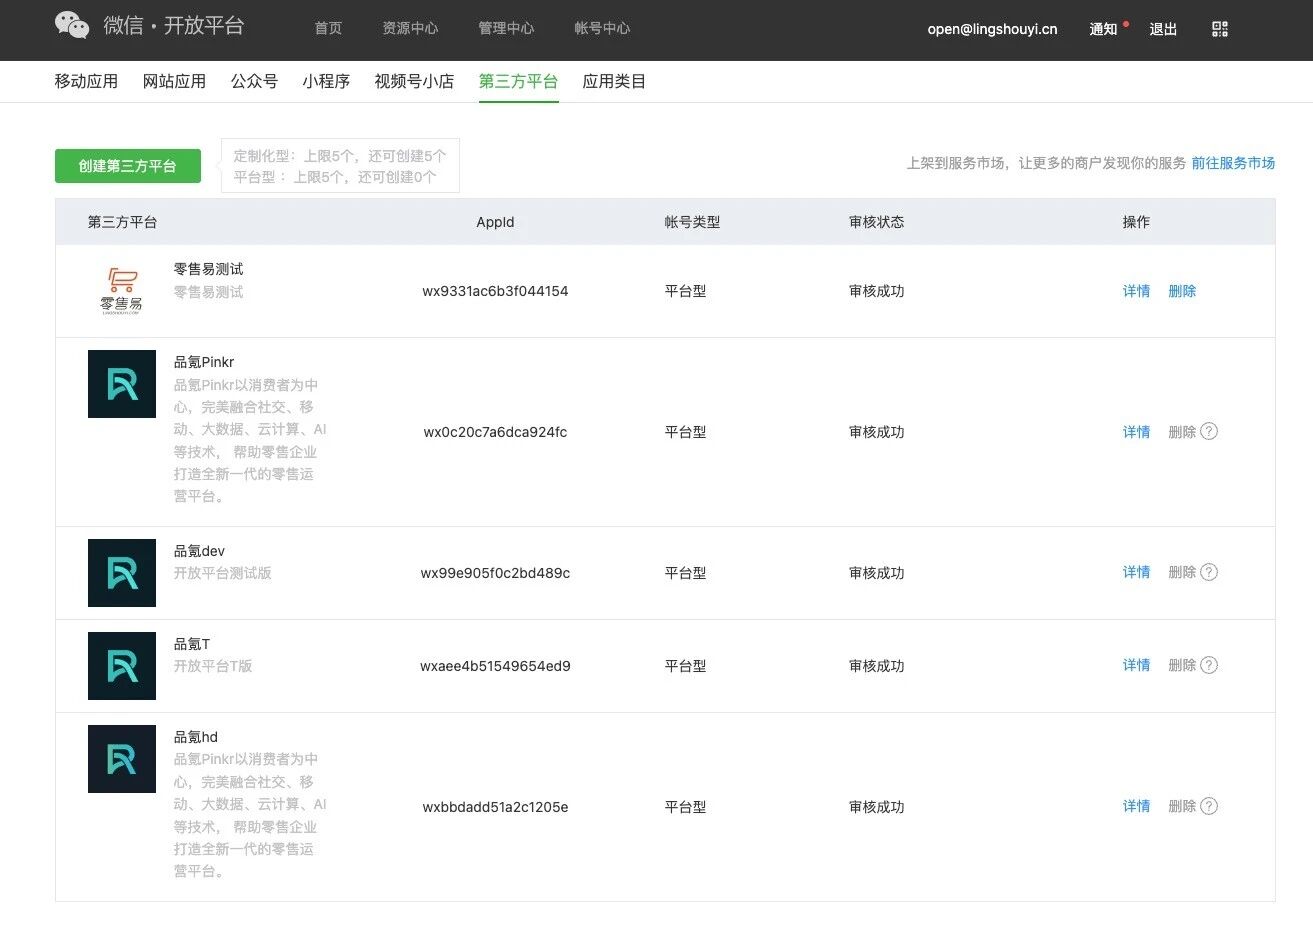Screen dimensions: 1313x942
Task: Open 详情 for 品氪hd
Action: [x=1136, y=806]
